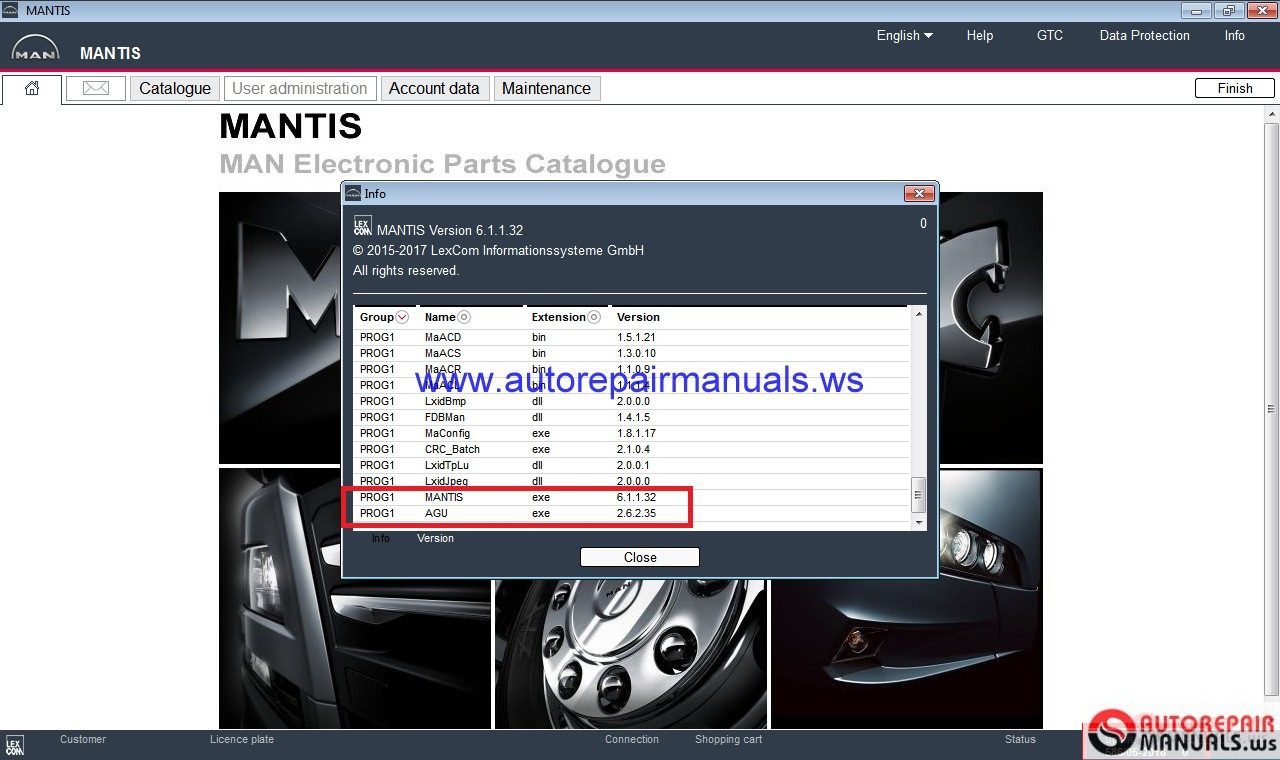Click version 1.5.1.21 cell
This screenshot has width=1280, height=760.
point(636,337)
